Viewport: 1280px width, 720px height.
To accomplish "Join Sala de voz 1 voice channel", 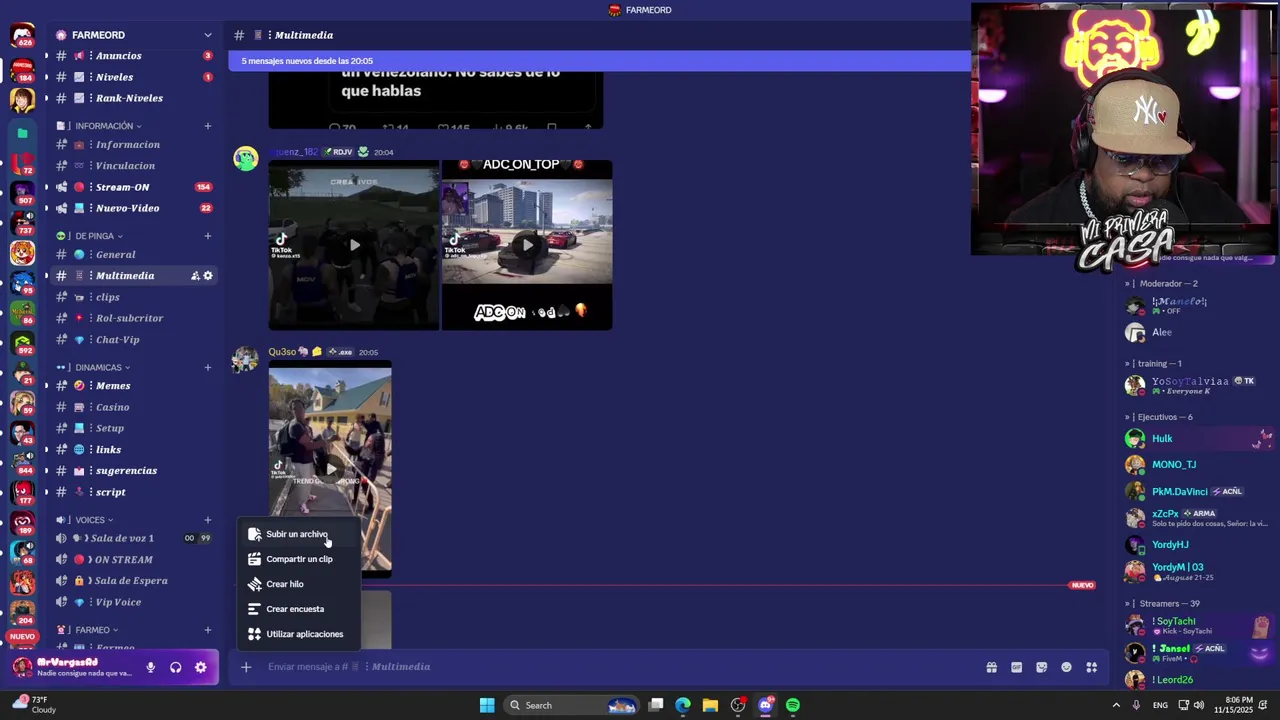I will pyautogui.click(x=135, y=538).
